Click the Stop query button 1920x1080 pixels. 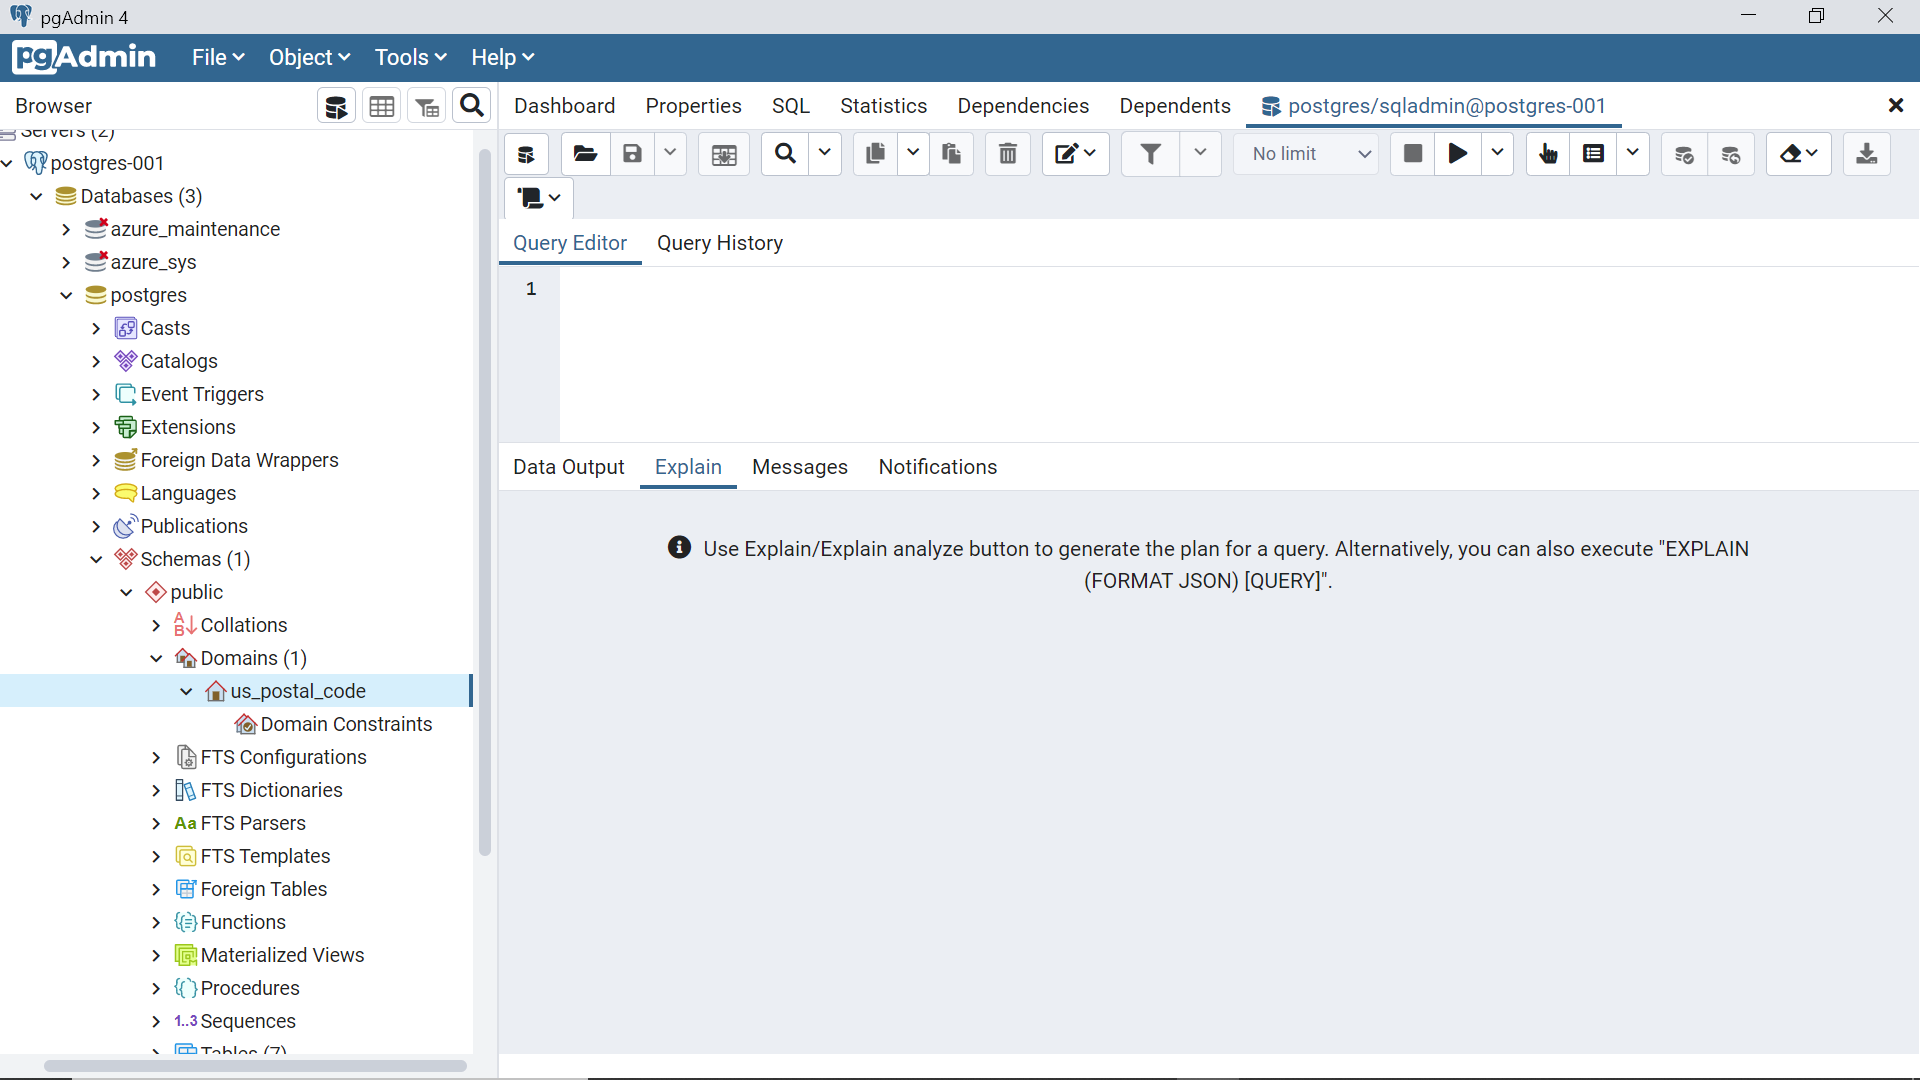tap(1412, 154)
